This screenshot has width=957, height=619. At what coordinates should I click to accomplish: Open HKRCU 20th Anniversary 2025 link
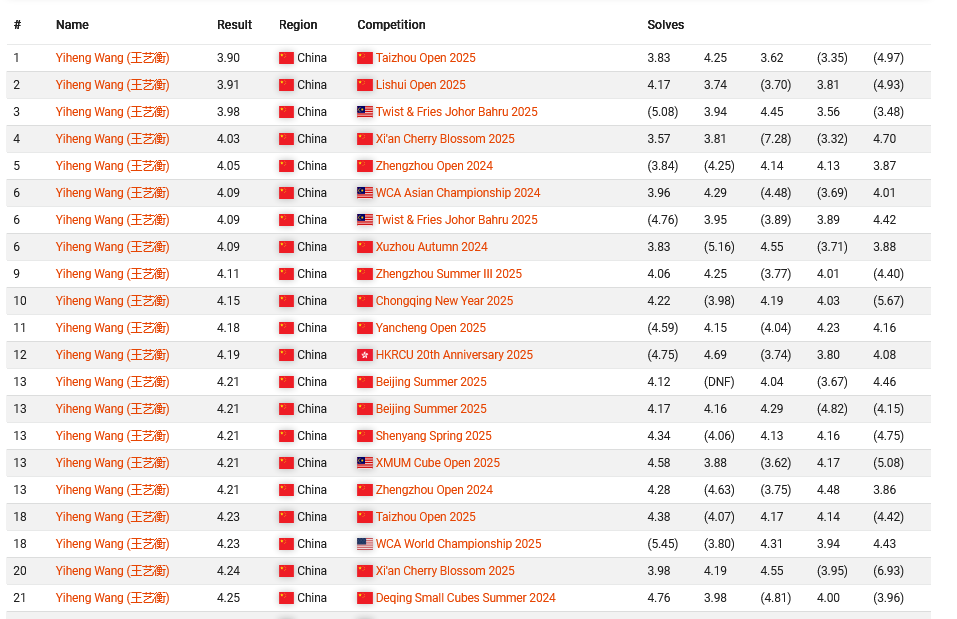coord(454,355)
